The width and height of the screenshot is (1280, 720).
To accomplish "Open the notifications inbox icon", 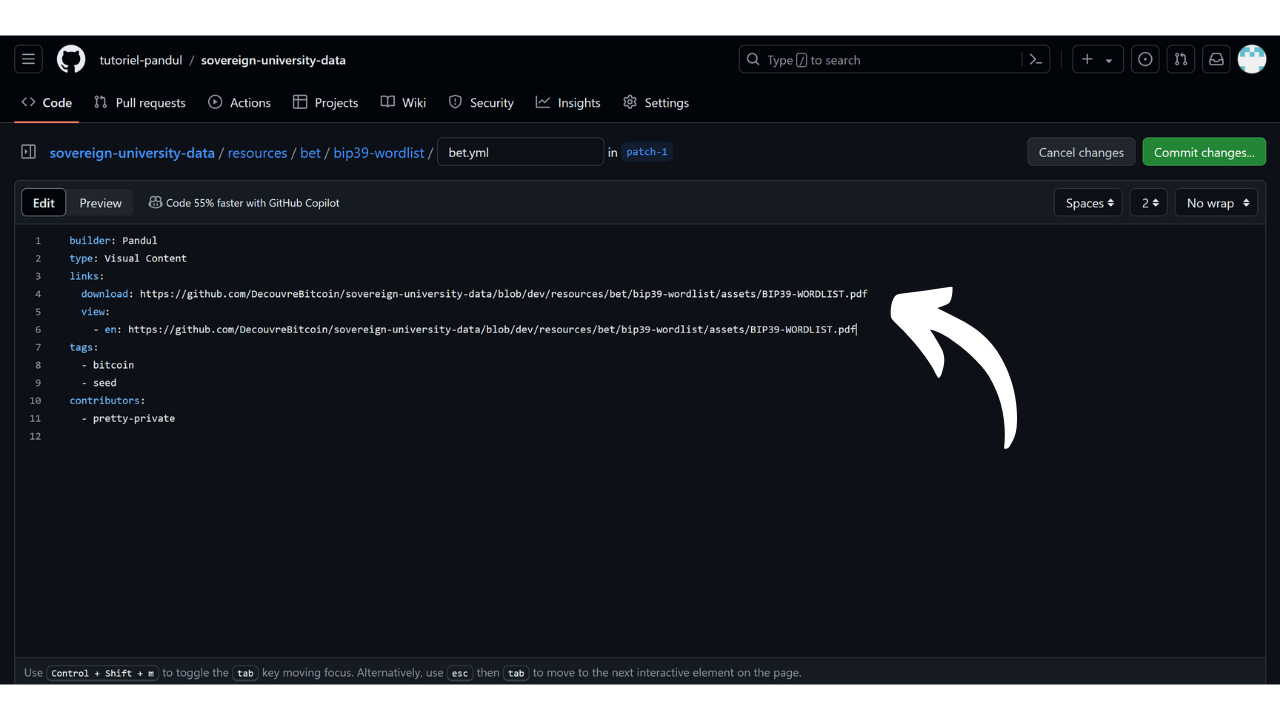I will coord(1216,60).
